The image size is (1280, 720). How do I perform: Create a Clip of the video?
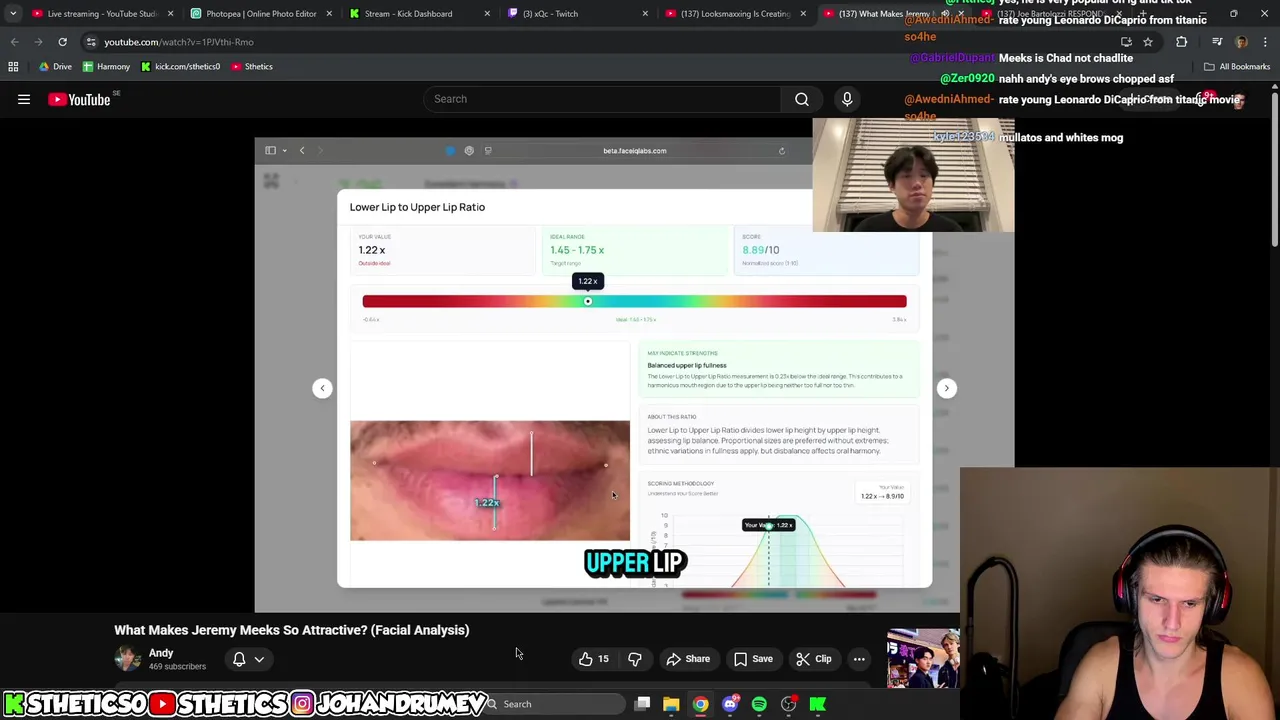coord(814,659)
